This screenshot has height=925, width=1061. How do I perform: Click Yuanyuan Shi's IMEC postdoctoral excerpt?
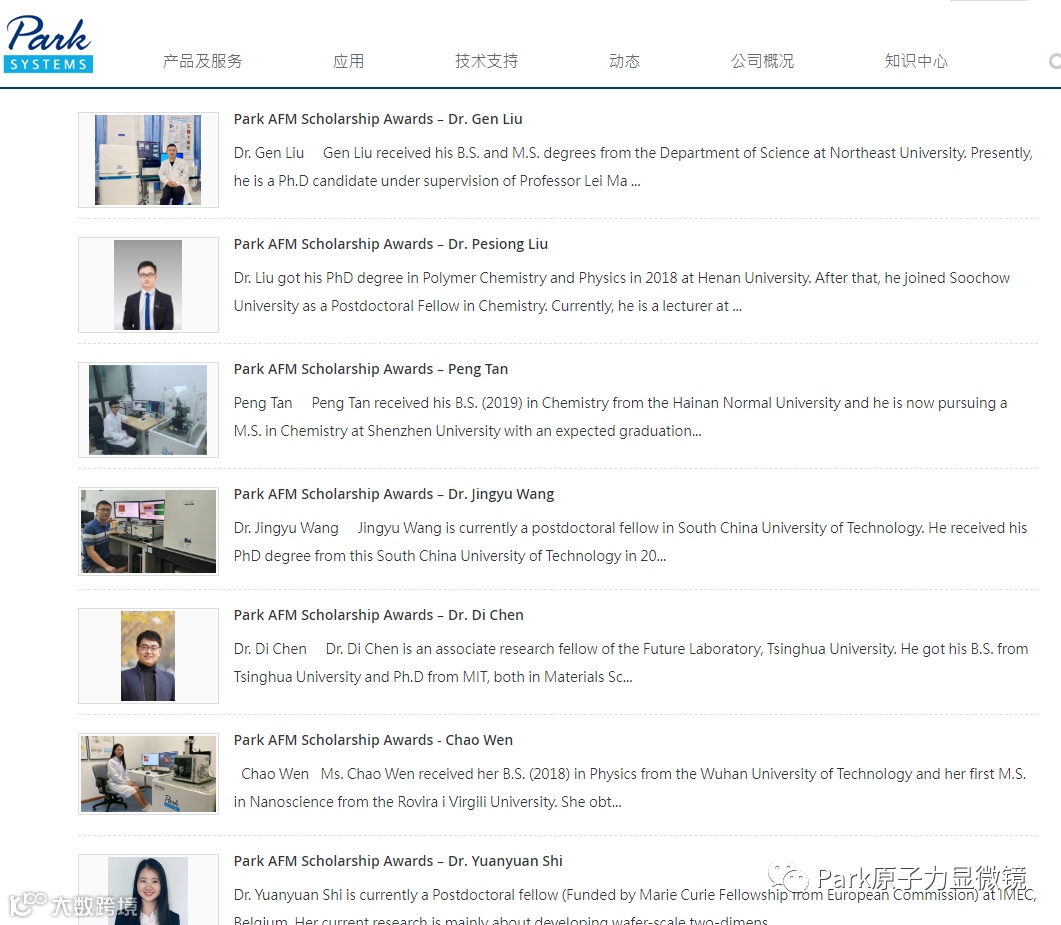pos(635,907)
